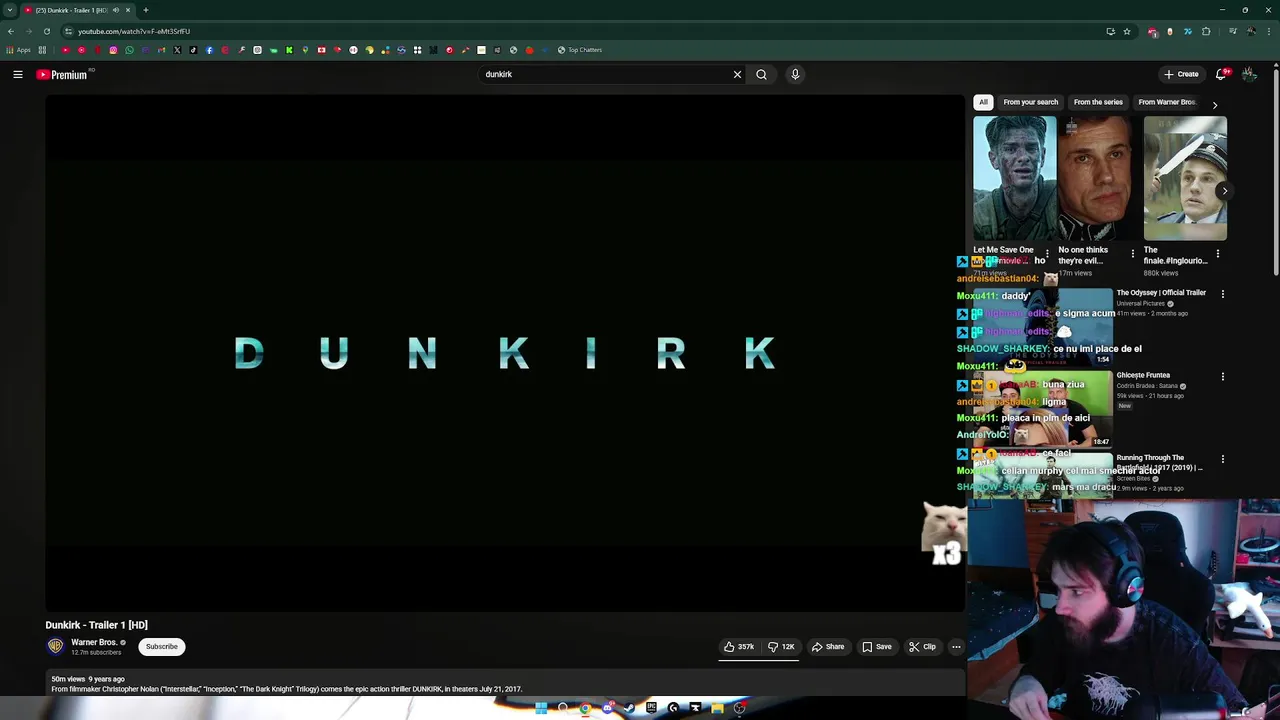This screenshot has height=720, width=1280.
Task: Open the Chrome three-dot menu
Action: (1269, 31)
